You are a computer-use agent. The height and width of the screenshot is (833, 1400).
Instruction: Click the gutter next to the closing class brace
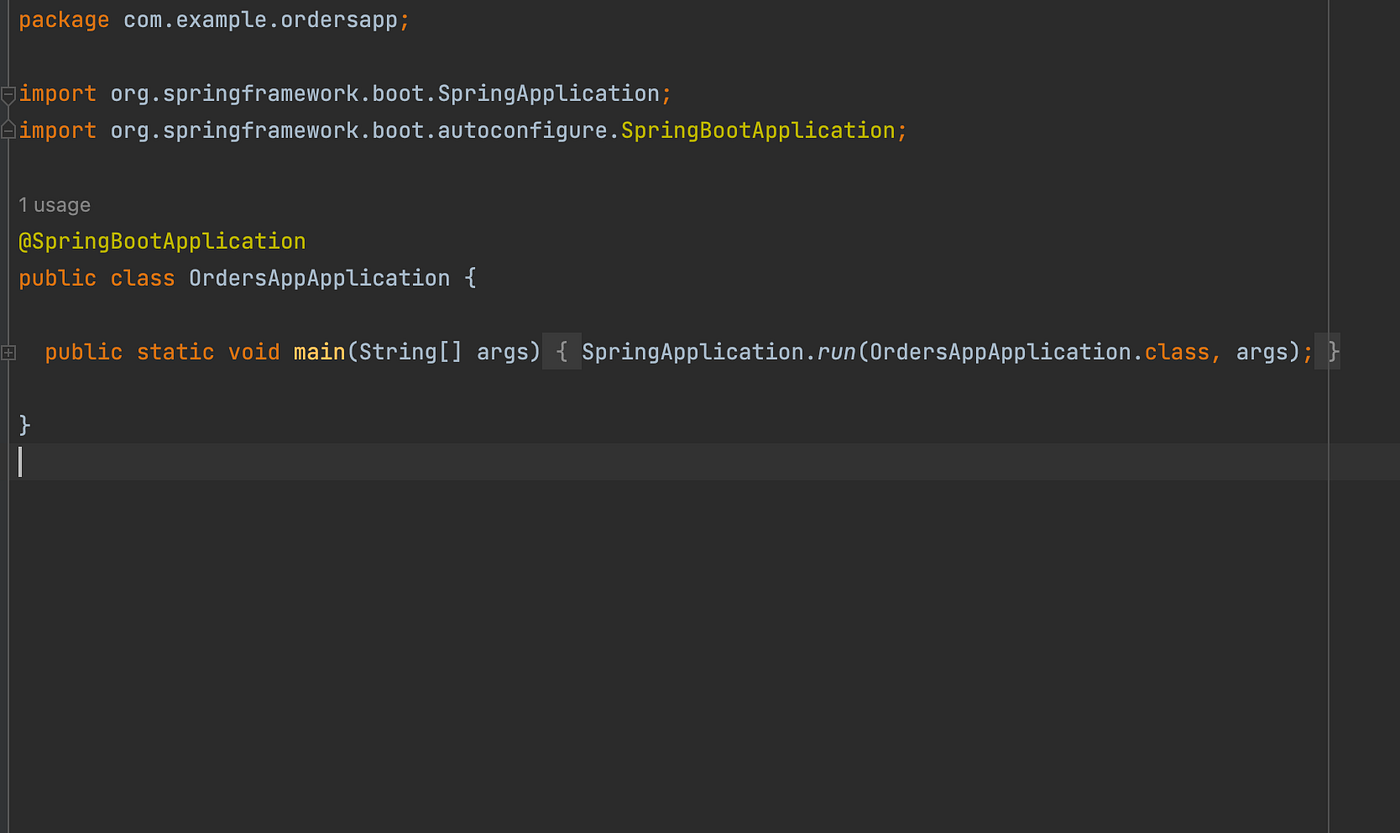(9, 424)
